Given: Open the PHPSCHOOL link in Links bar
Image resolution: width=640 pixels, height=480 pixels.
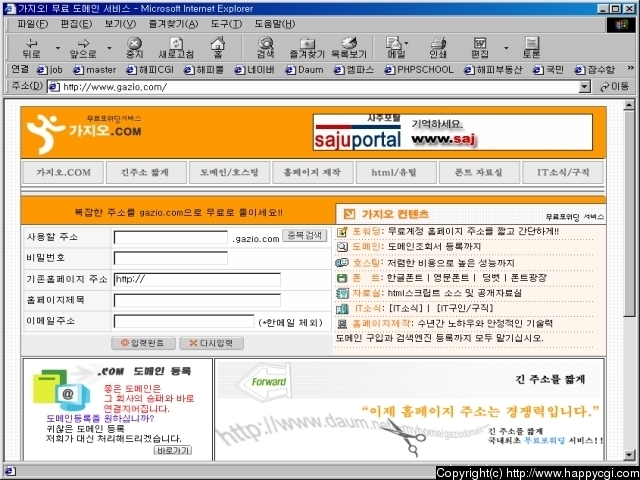Looking at the screenshot, I should pyautogui.click(x=419, y=70).
